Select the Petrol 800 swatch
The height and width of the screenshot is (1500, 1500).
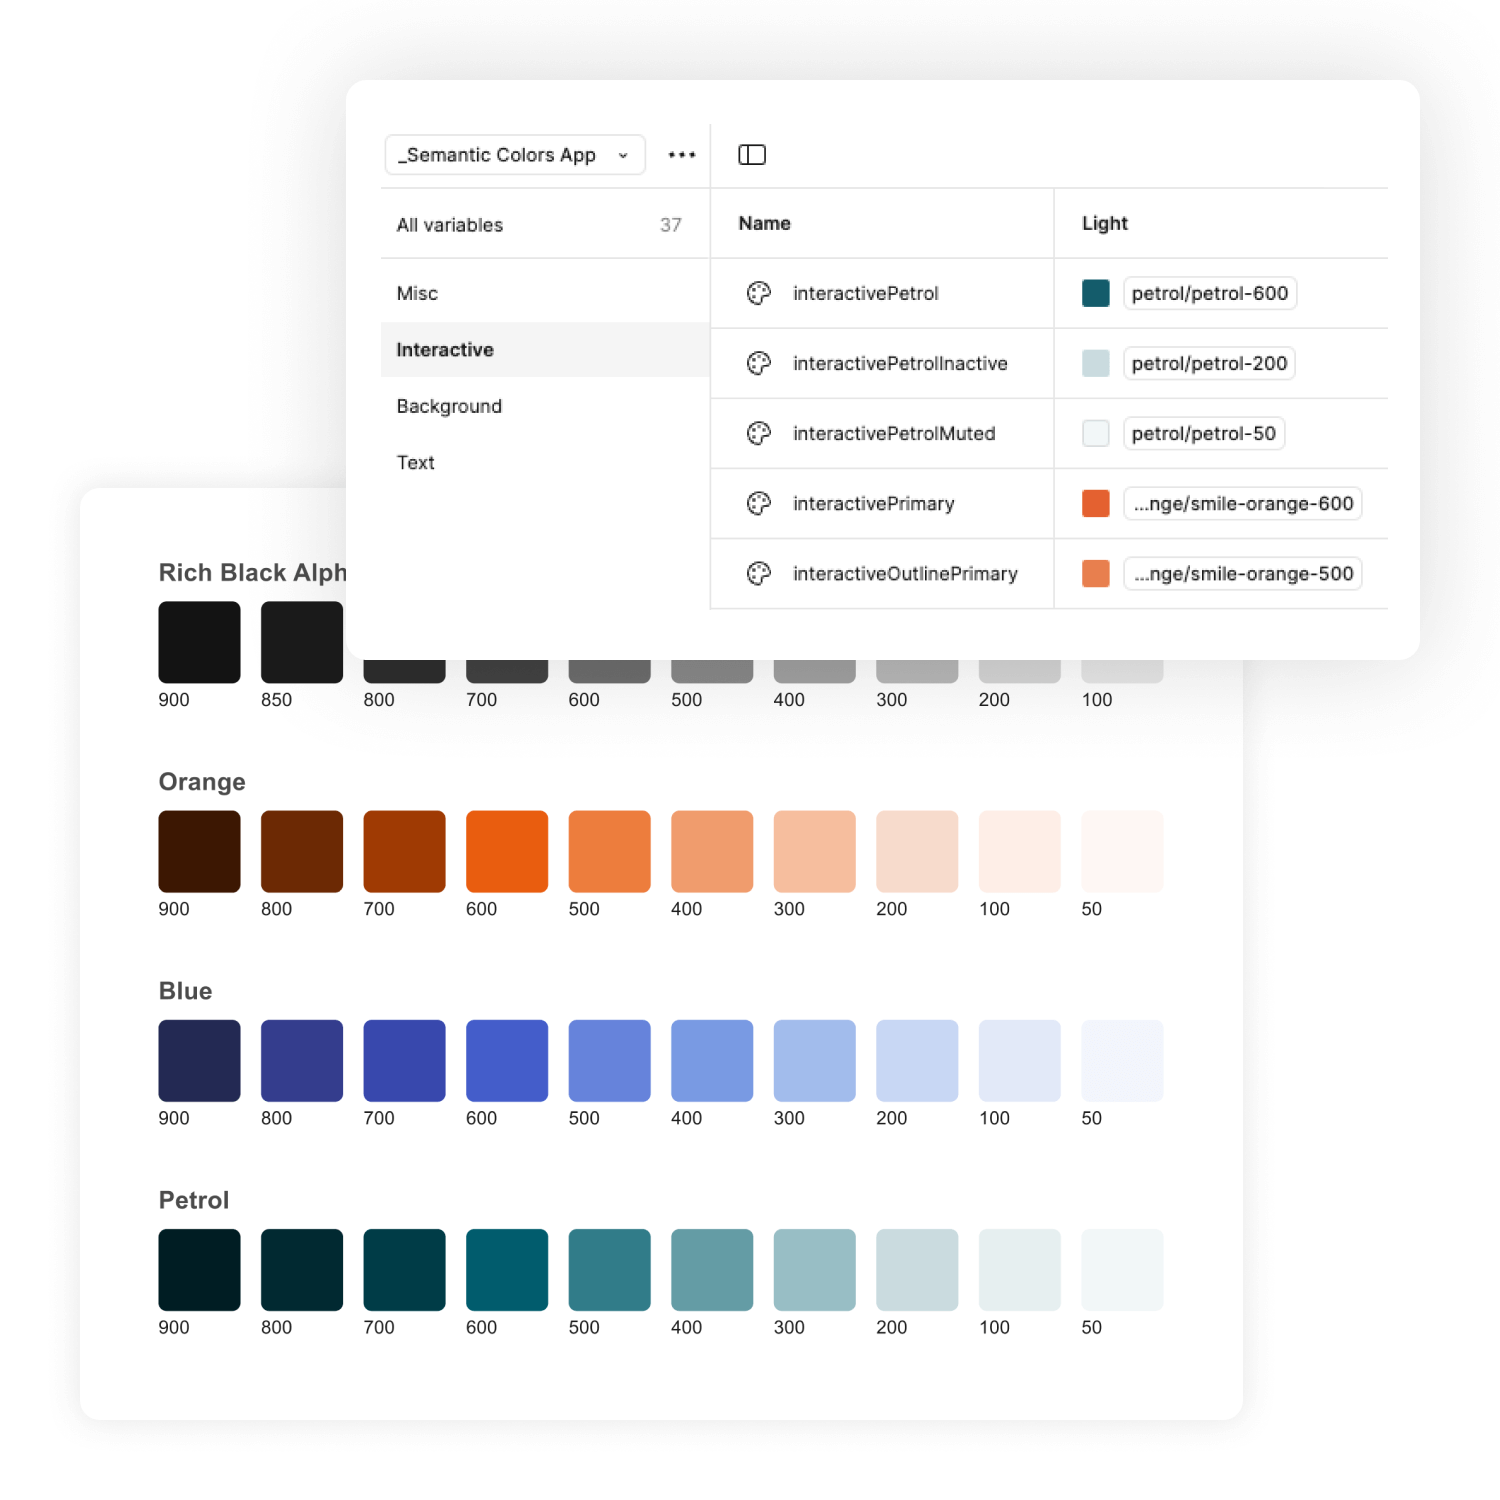pos(302,1270)
